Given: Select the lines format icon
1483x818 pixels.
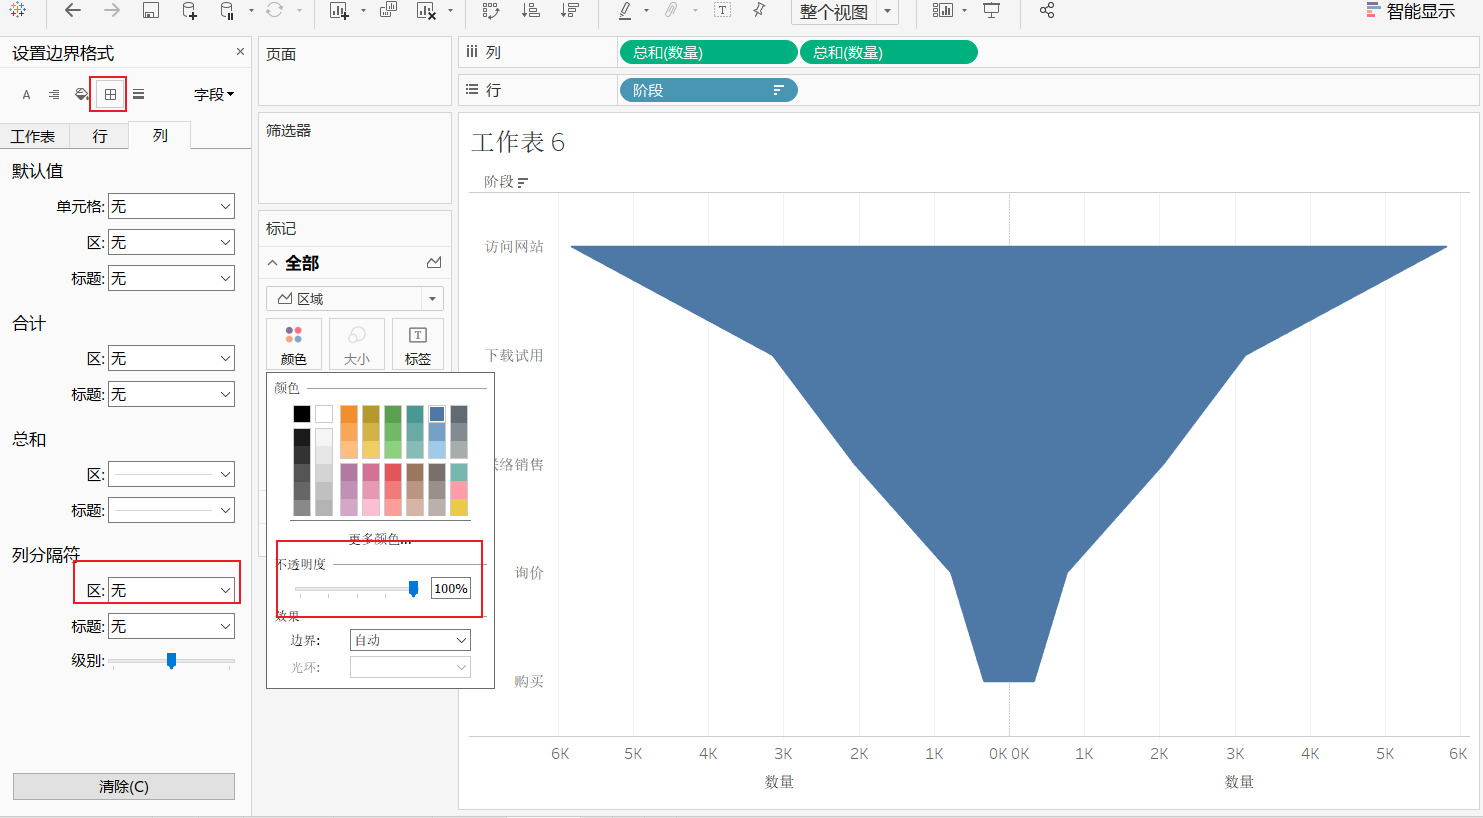Looking at the screenshot, I should pos(138,94).
